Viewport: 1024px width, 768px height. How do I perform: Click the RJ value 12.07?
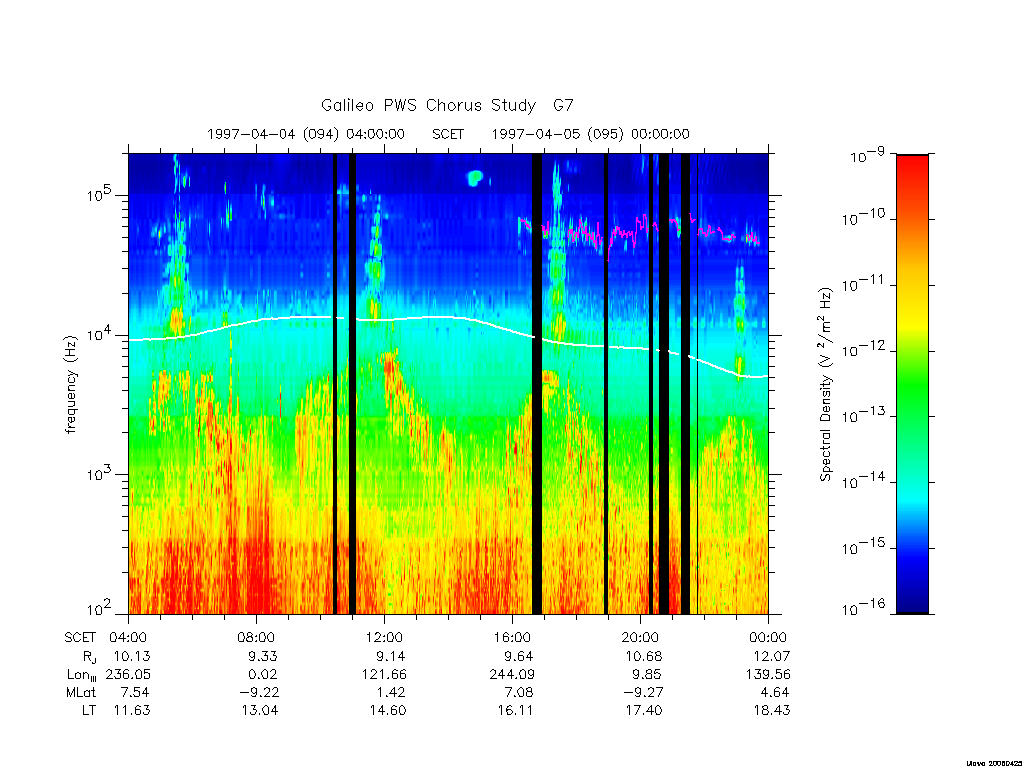click(772, 656)
